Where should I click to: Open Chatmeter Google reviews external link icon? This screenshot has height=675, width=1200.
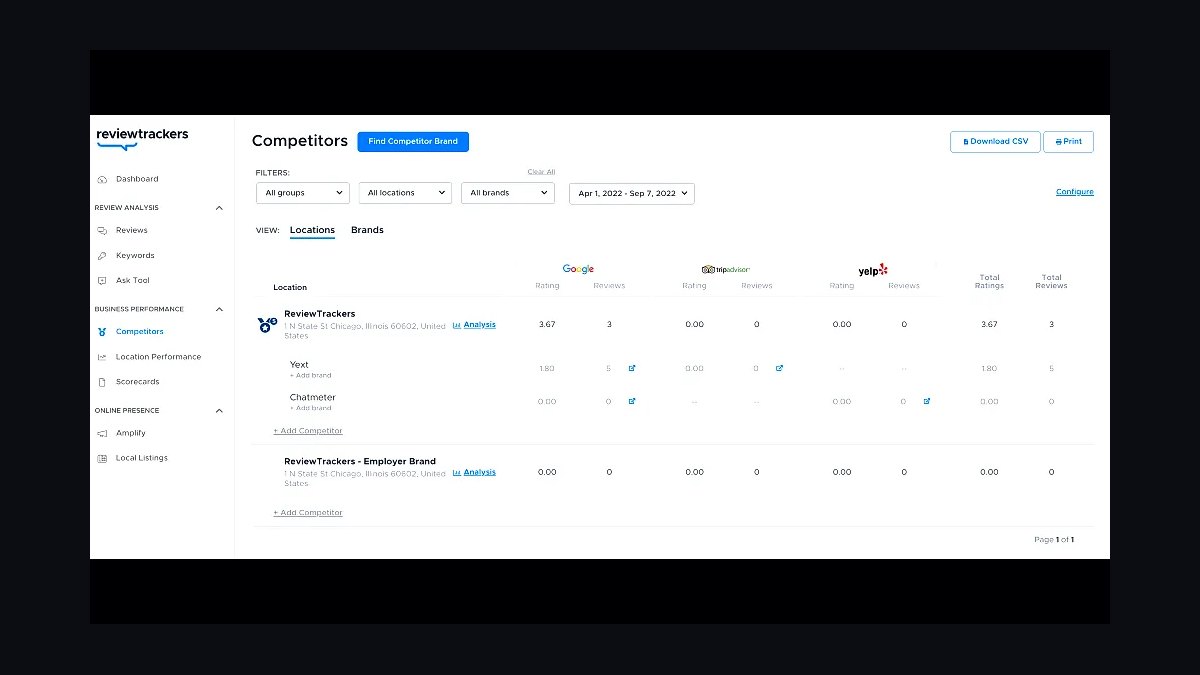pyautogui.click(x=632, y=401)
